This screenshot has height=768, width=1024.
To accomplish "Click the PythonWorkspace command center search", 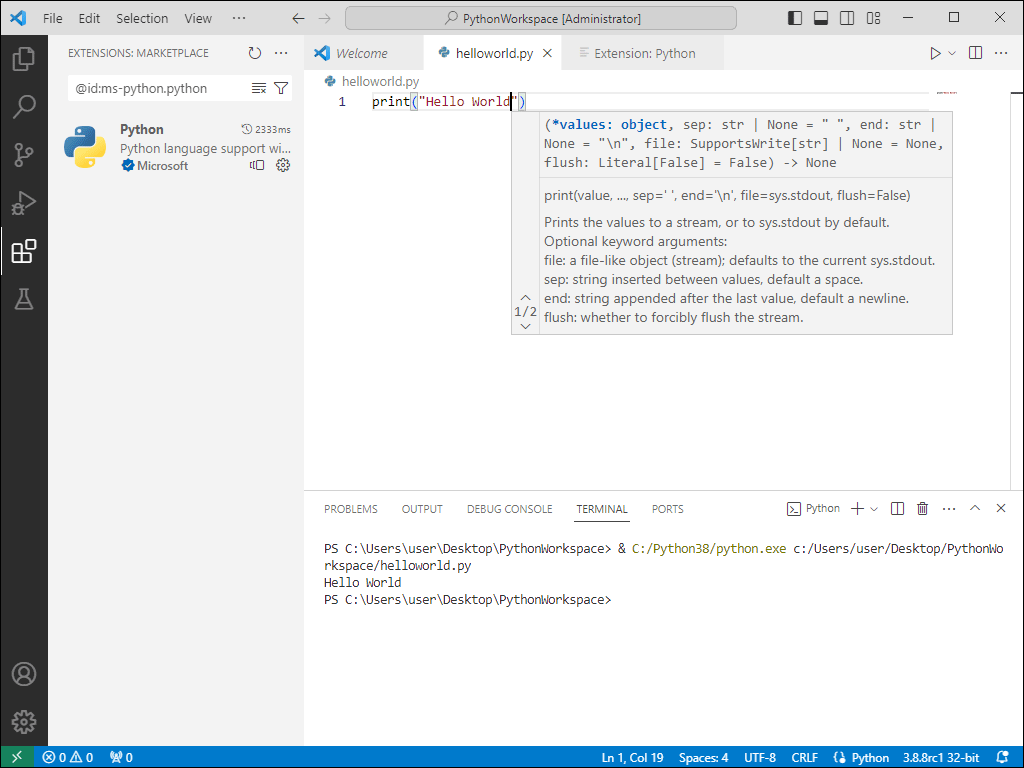I will pyautogui.click(x=541, y=18).
